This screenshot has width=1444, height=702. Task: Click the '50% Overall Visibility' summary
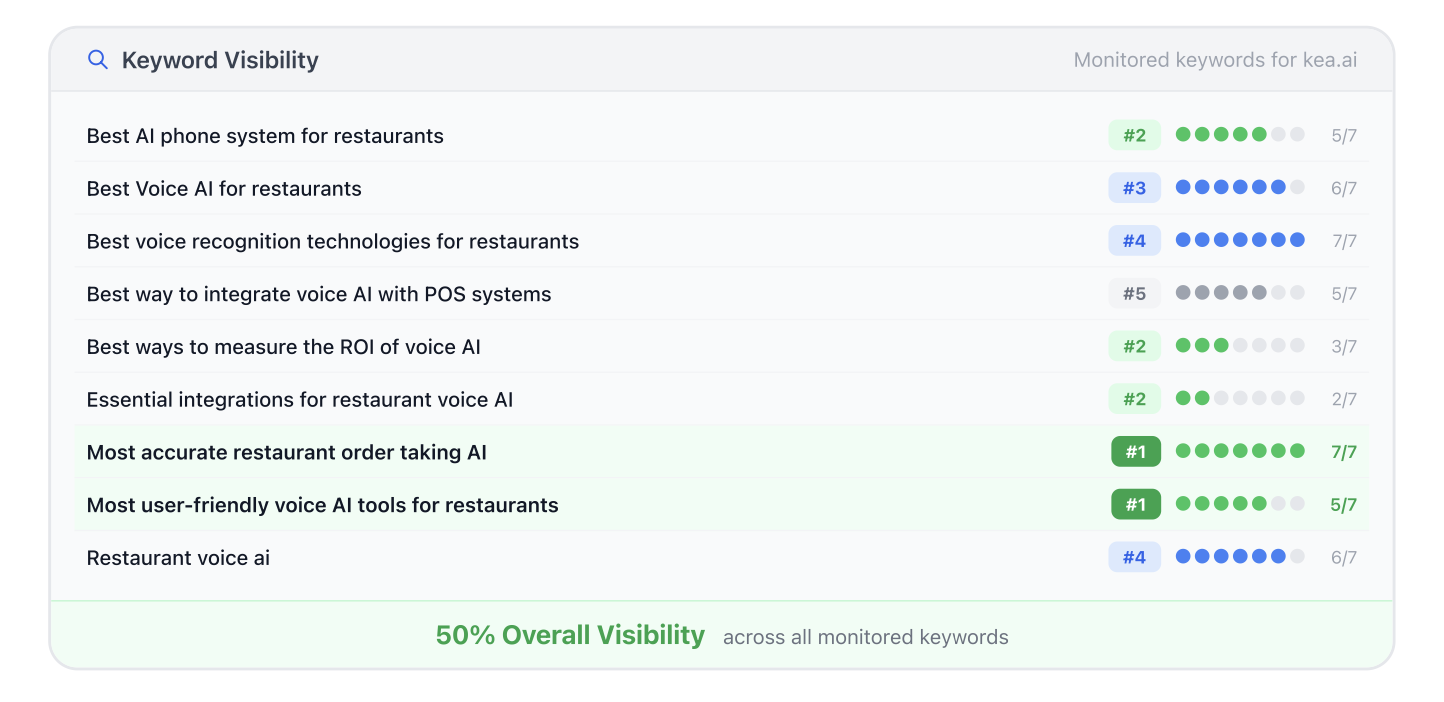(570, 635)
